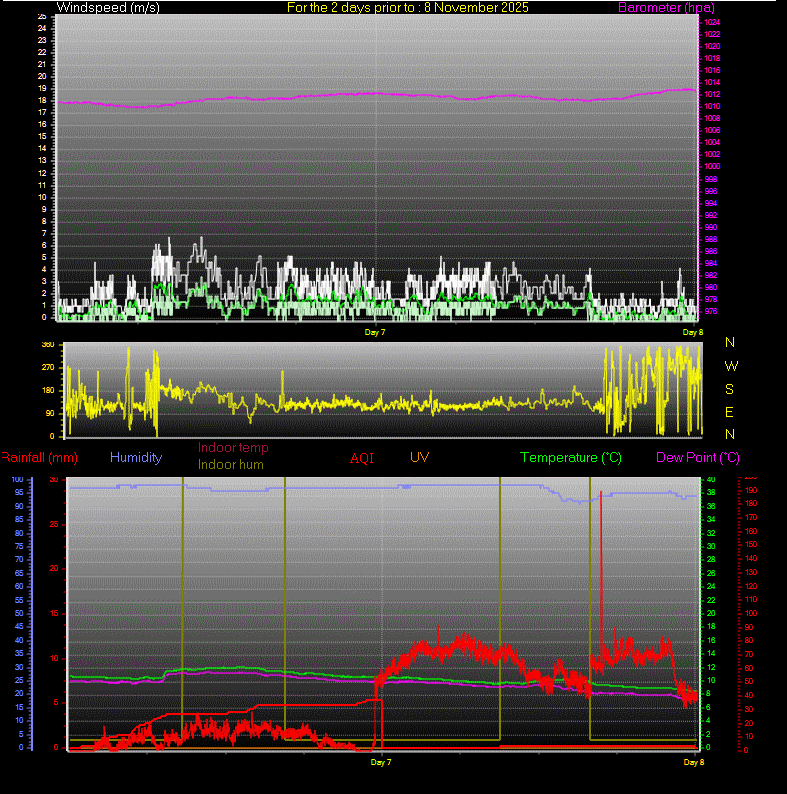Select the Humidity legend label
The image size is (787, 794).
click(136, 457)
